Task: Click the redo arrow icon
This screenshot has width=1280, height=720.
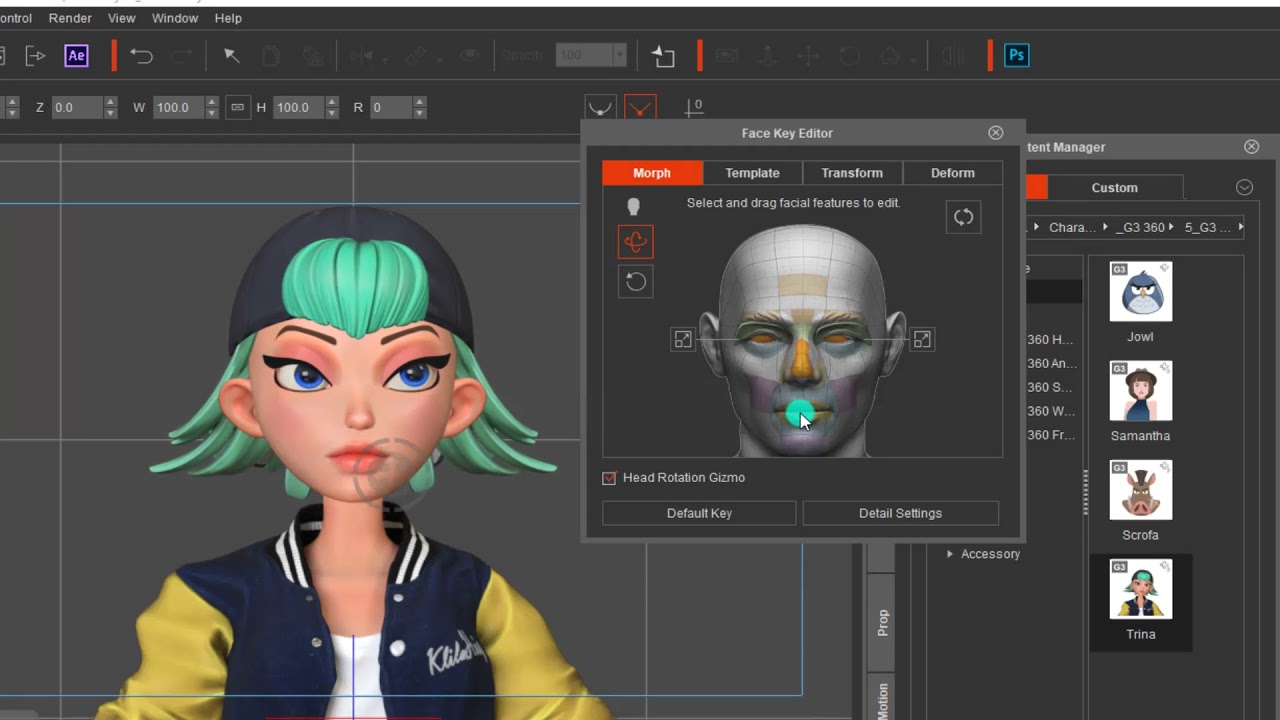Action: 181,56
